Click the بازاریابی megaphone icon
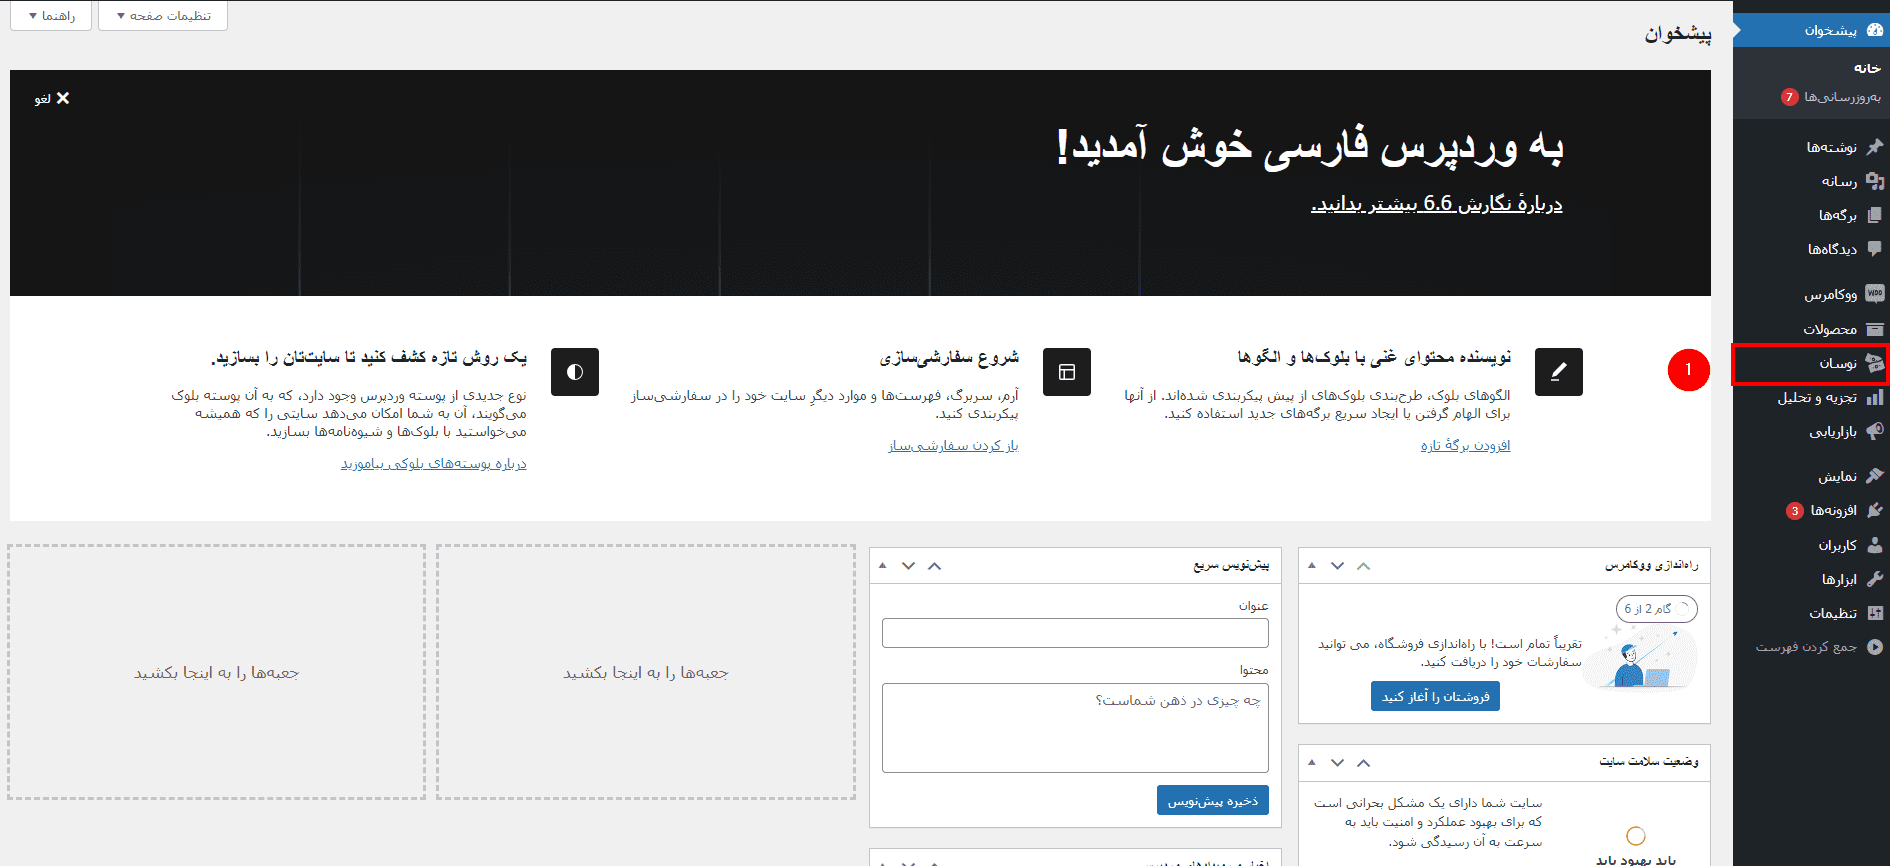The height and width of the screenshot is (866, 1890). pyautogui.click(x=1875, y=431)
